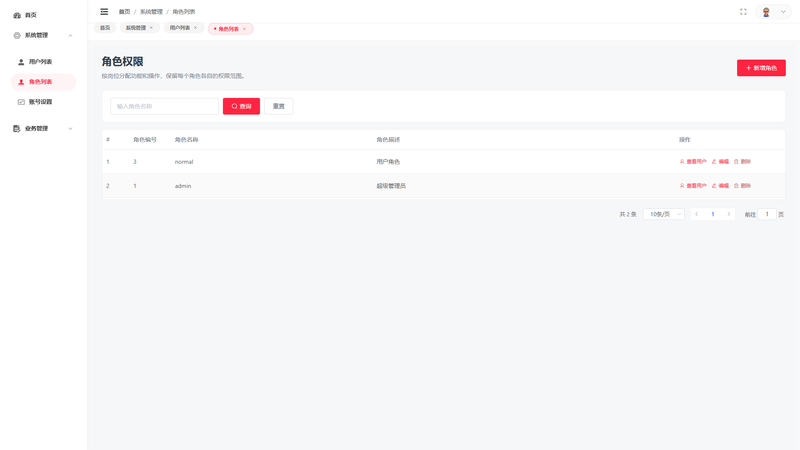Select 角色列表 in the sidebar
Screen dimensions: 800x450
click(x=44, y=82)
